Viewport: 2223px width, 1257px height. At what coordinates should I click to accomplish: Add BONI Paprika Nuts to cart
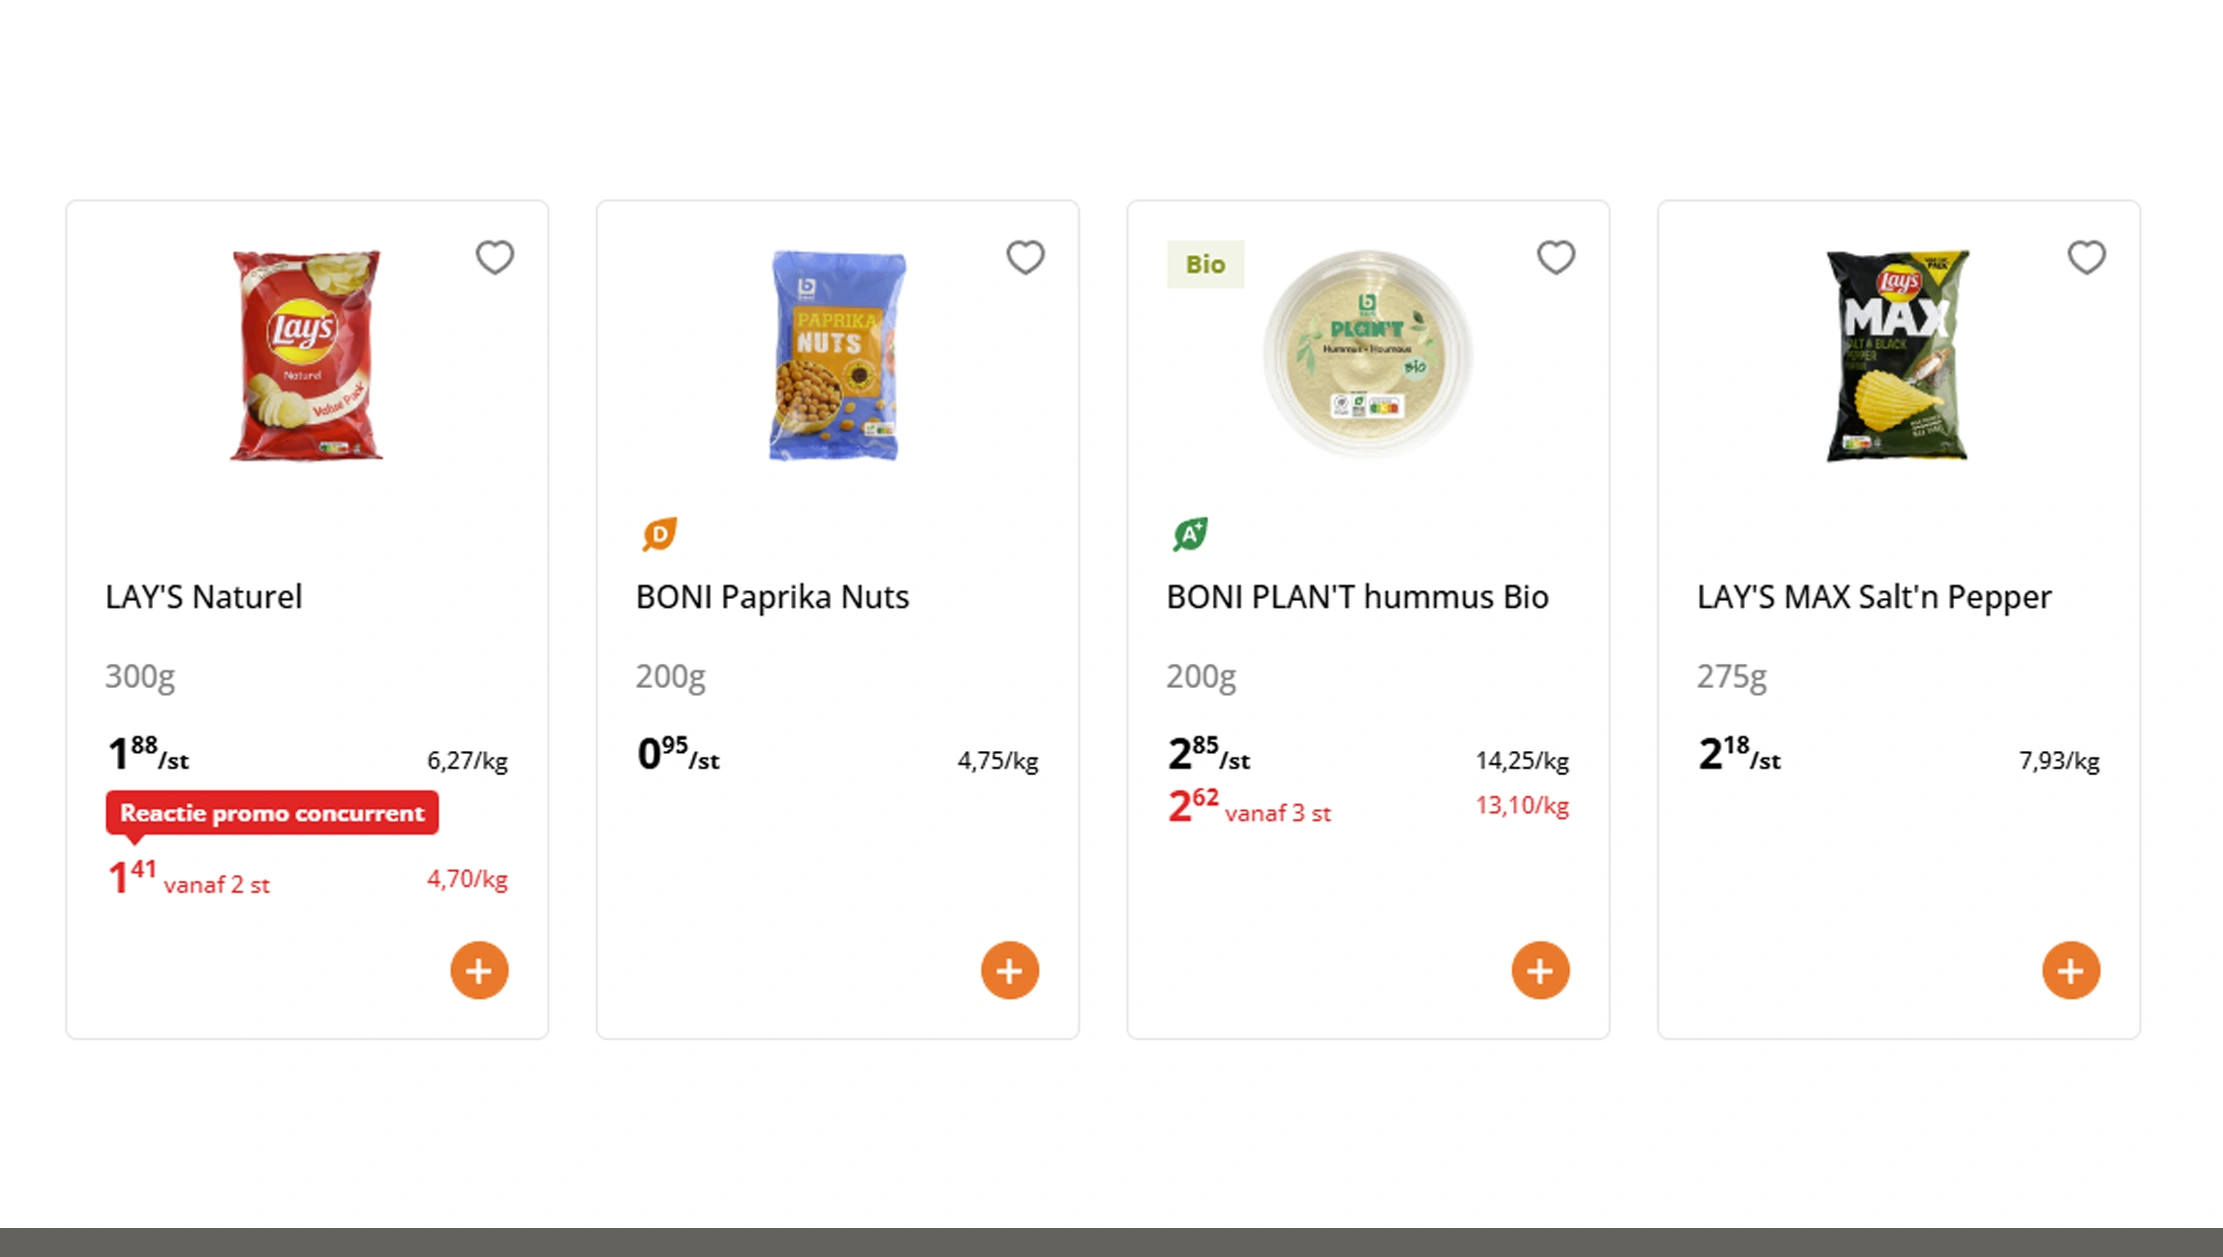tap(1010, 970)
